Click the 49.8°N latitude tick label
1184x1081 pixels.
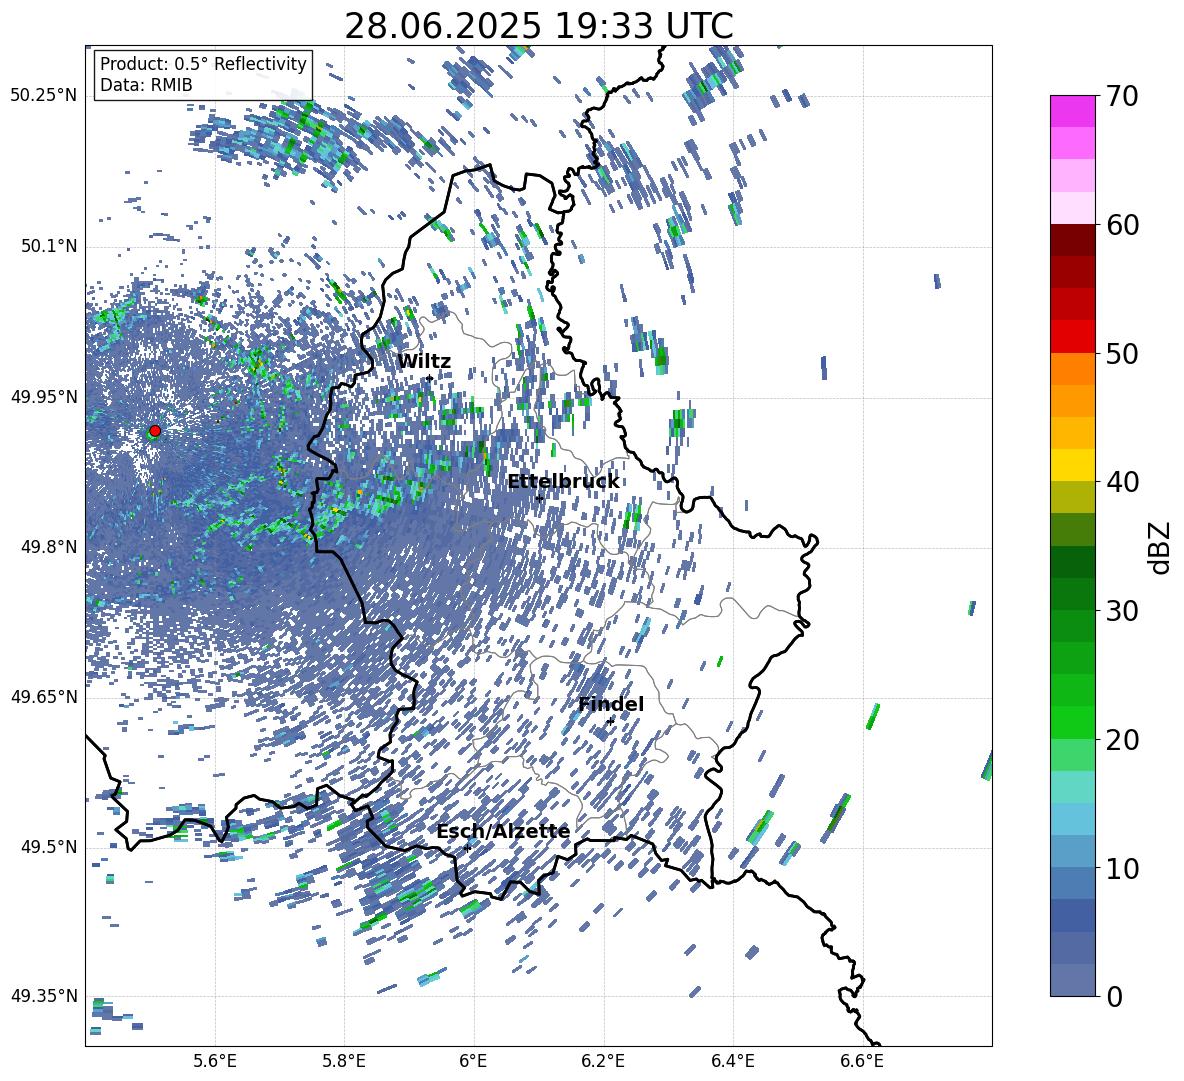coord(49,547)
